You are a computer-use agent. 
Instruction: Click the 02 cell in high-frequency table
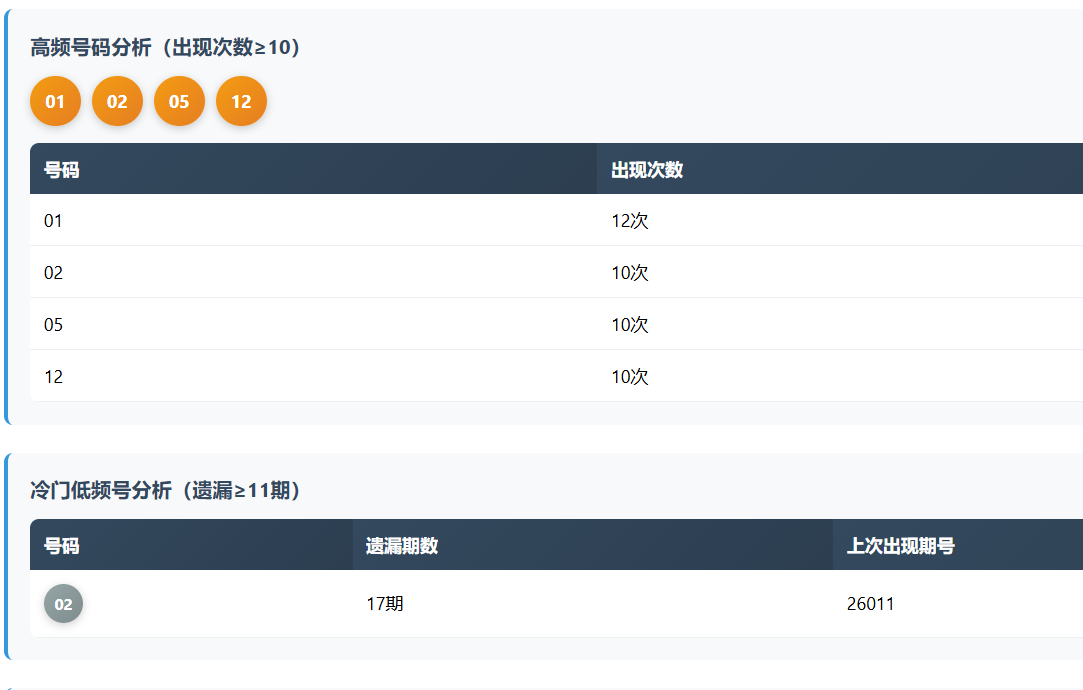53,273
